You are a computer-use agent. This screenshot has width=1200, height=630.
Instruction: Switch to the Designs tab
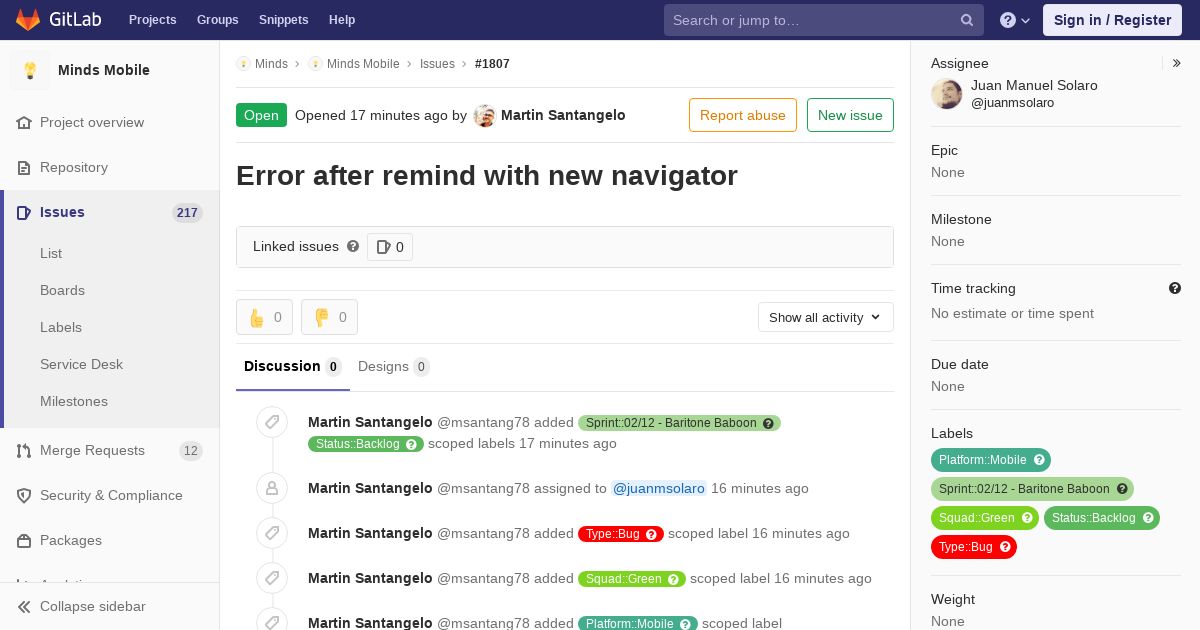tap(394, 366)
